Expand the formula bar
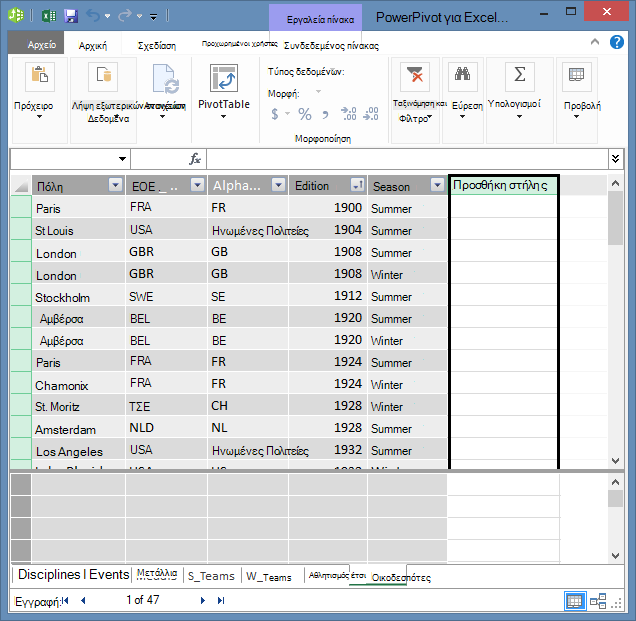 tap(615, 159)
